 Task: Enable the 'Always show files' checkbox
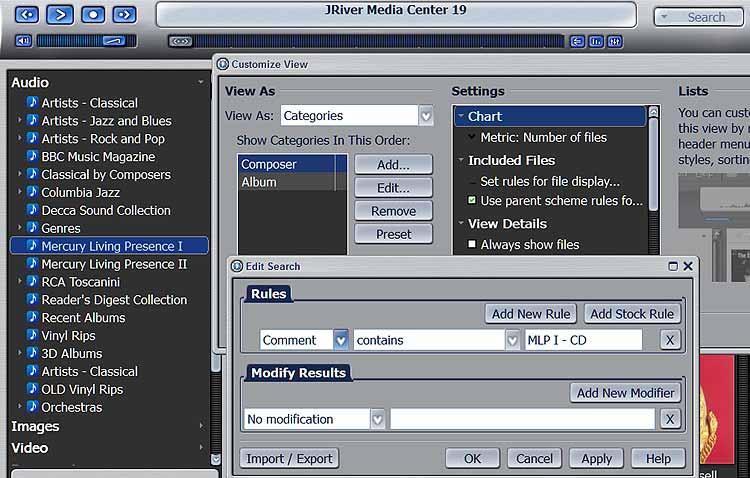pyautogui.click(x=473, y=244)
